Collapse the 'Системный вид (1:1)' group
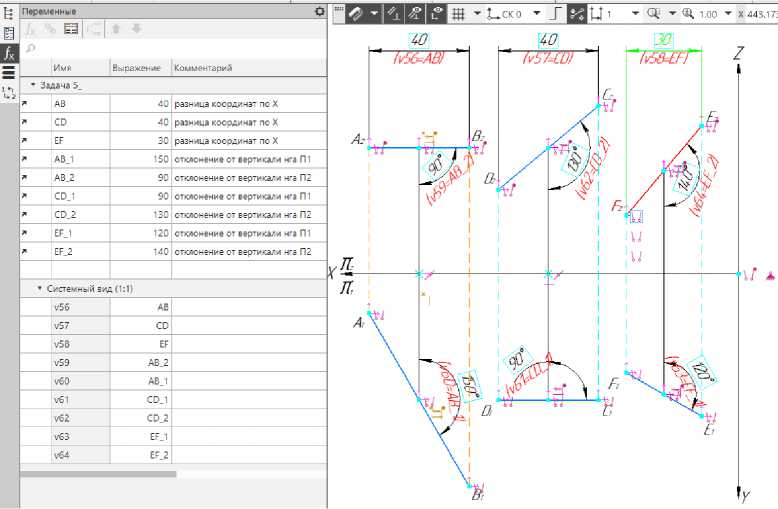Image resolution: width=778 pixels, height=509 pixels. click(40, 288)
